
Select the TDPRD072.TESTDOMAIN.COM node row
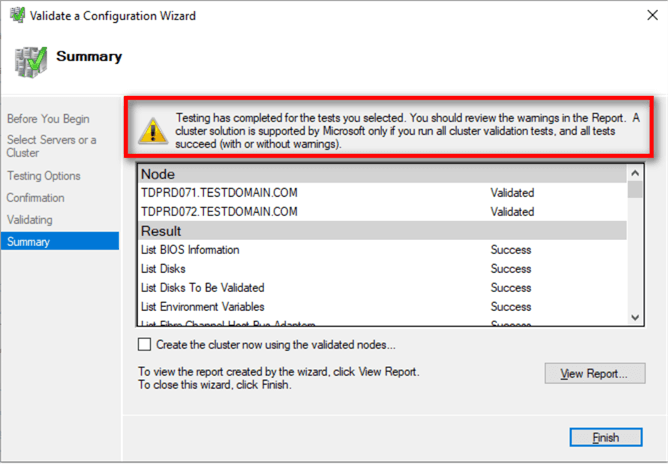(220, 212)
